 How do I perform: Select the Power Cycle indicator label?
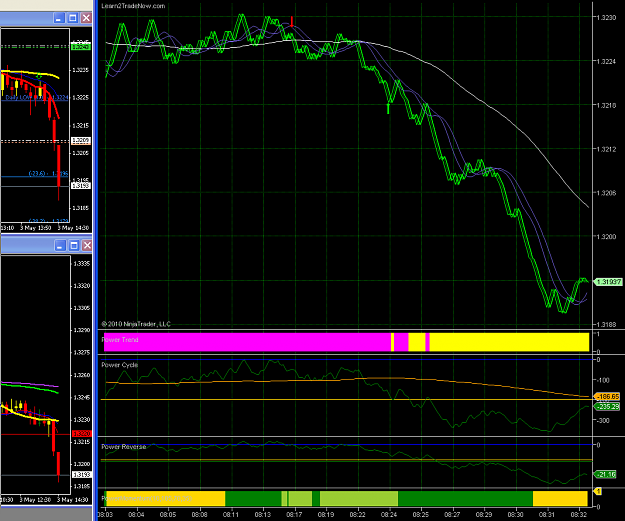120,365
